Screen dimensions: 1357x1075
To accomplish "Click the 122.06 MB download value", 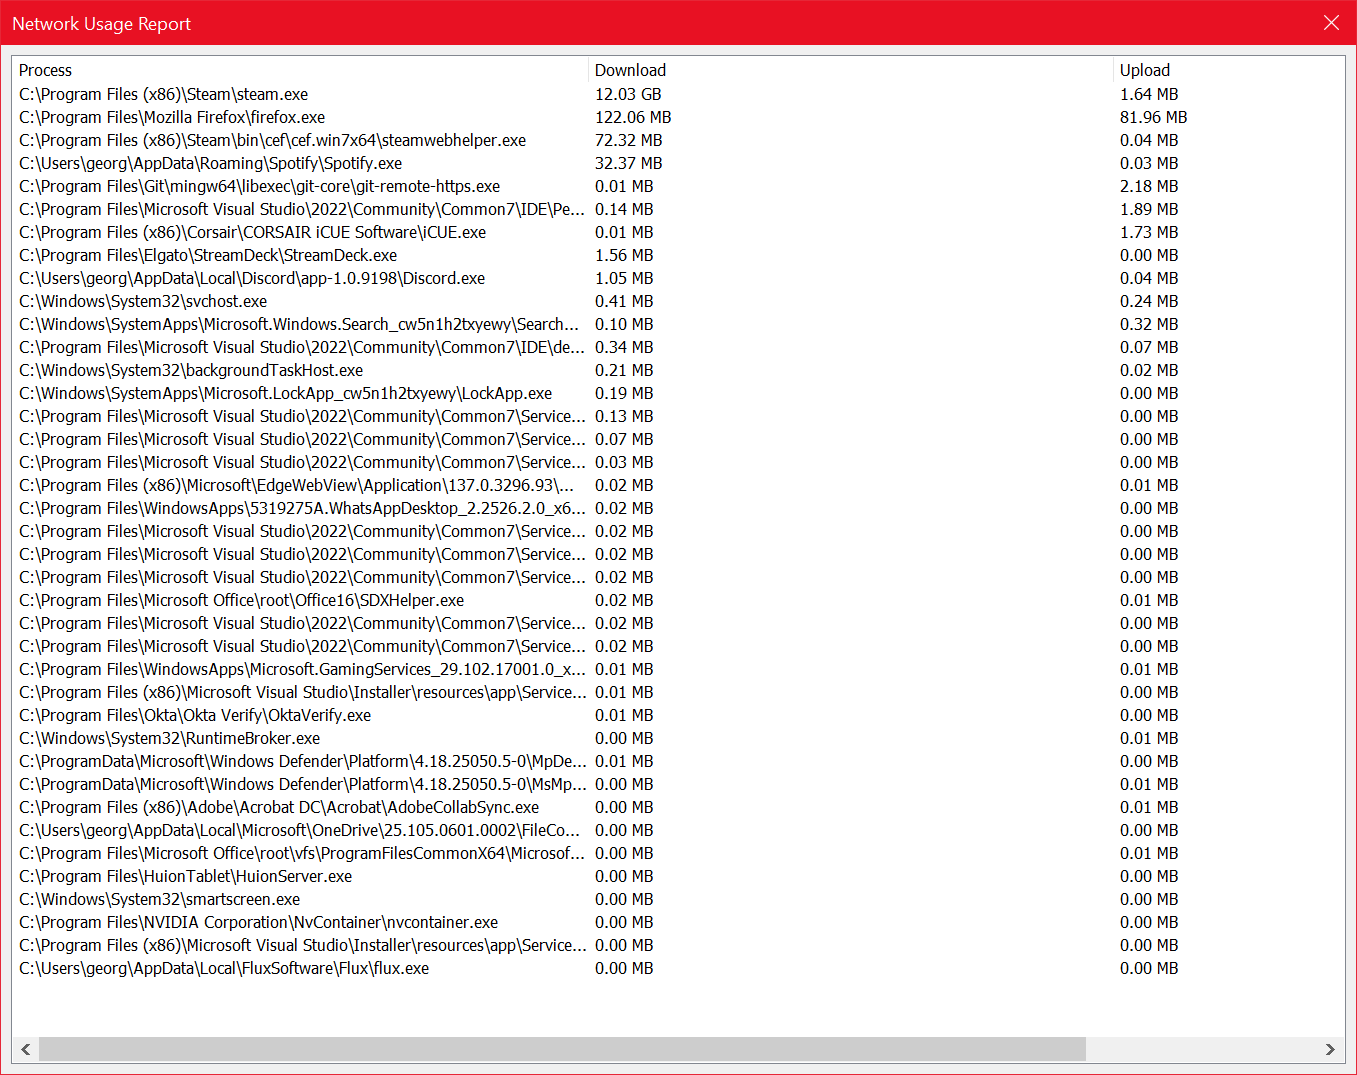I will click(x=633, y=117).
